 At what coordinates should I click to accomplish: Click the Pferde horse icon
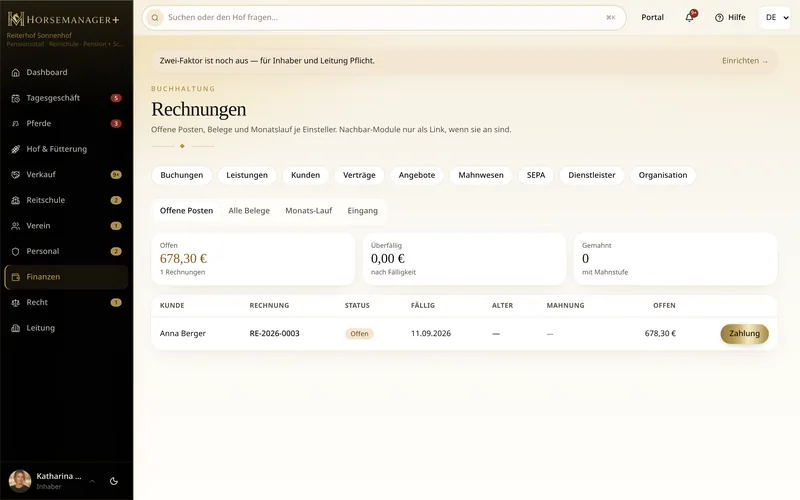pyautogui.click(x=16, y=123)
